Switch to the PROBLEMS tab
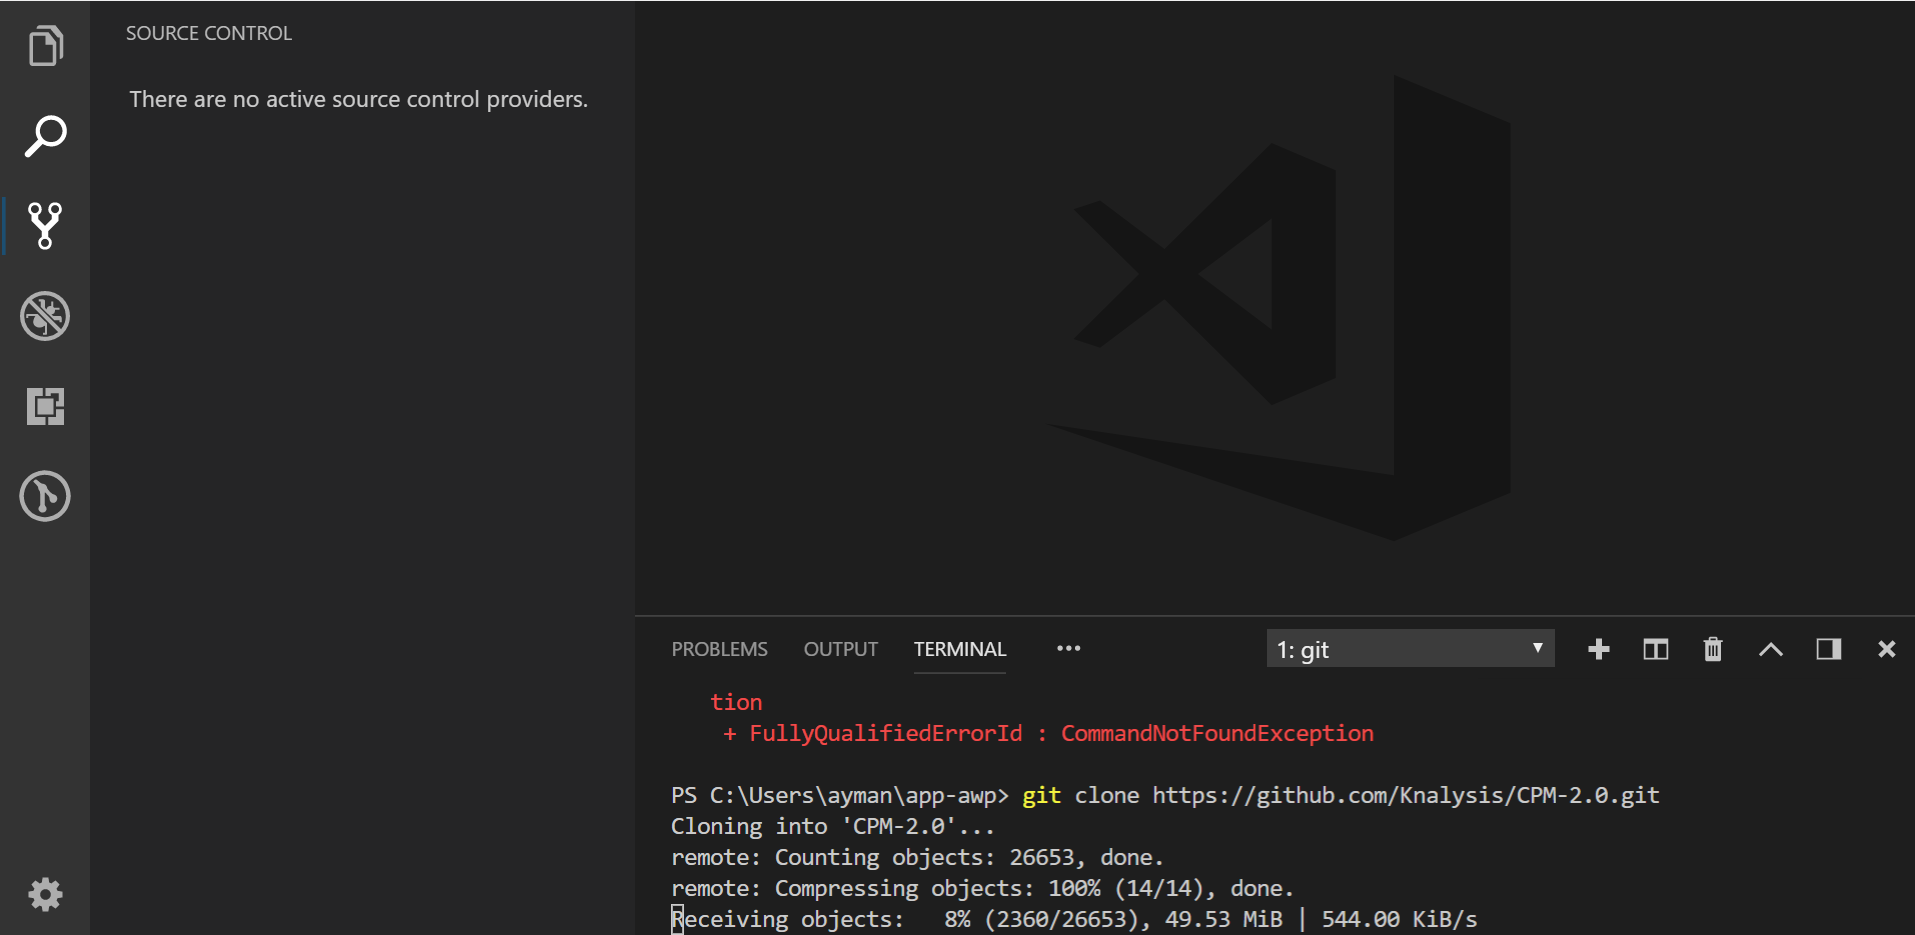 click(x=719, y=649)
